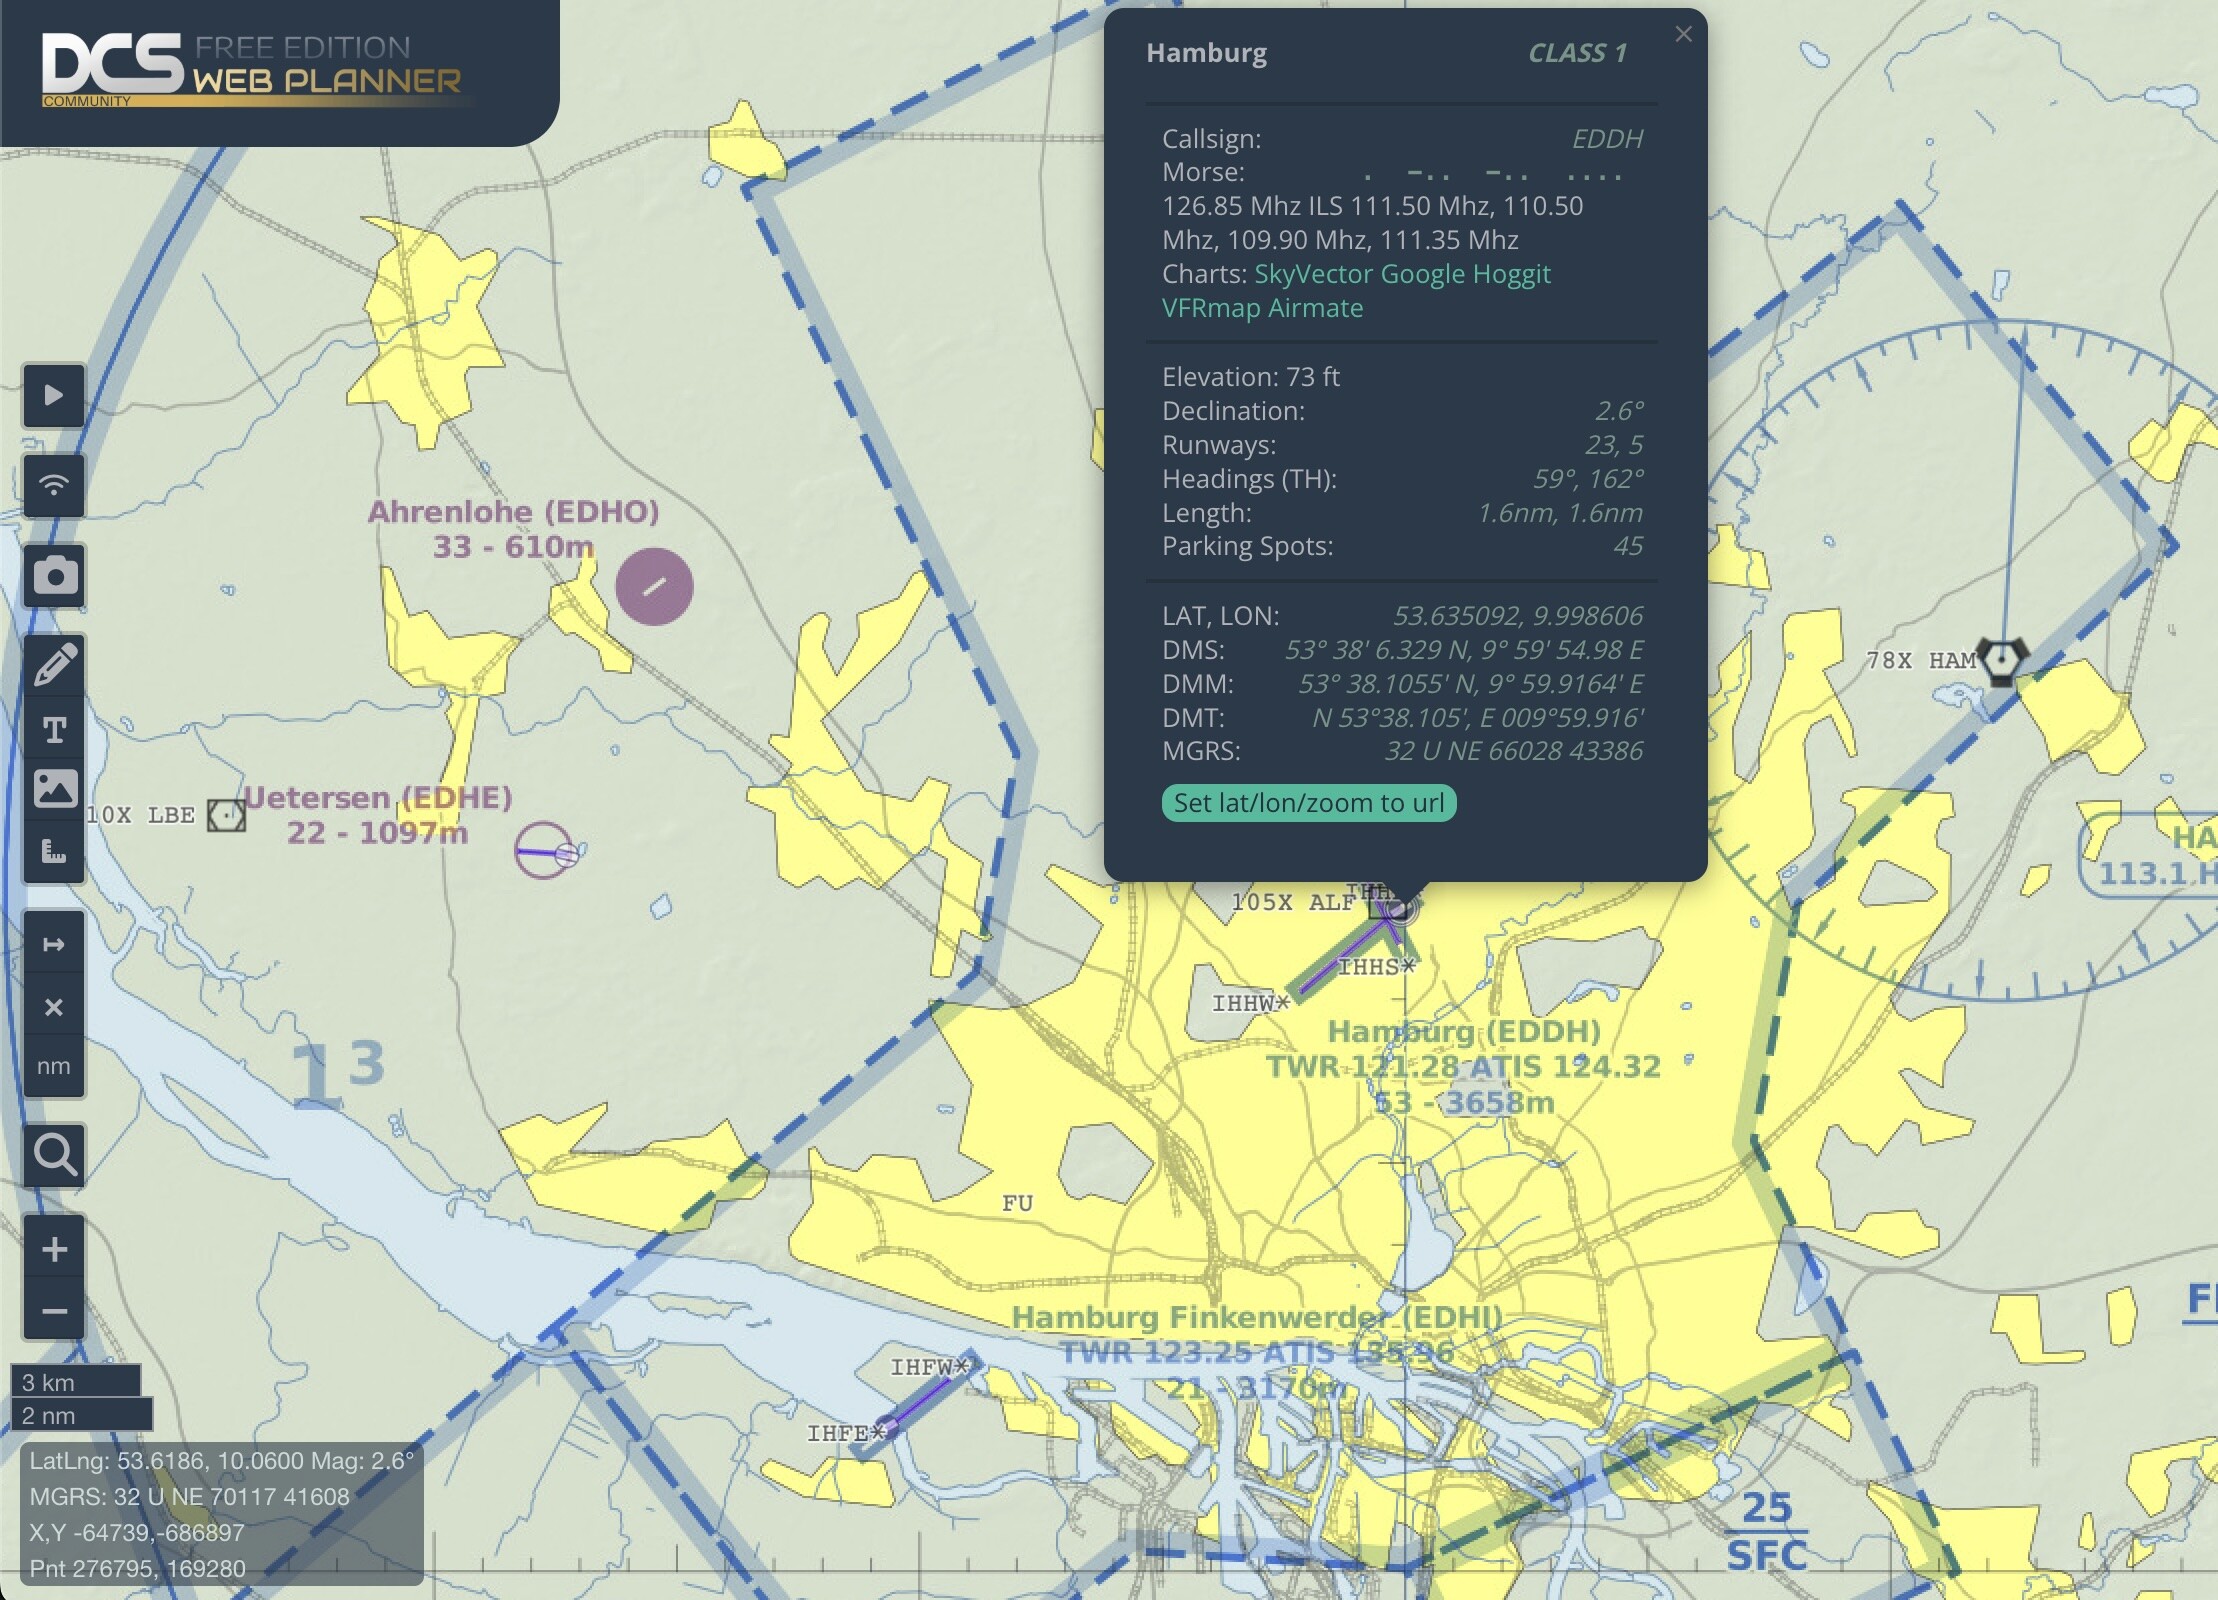Click the route arrow tool icon
Screen dimensions: 2218x1600
click(x=54, y=944)
